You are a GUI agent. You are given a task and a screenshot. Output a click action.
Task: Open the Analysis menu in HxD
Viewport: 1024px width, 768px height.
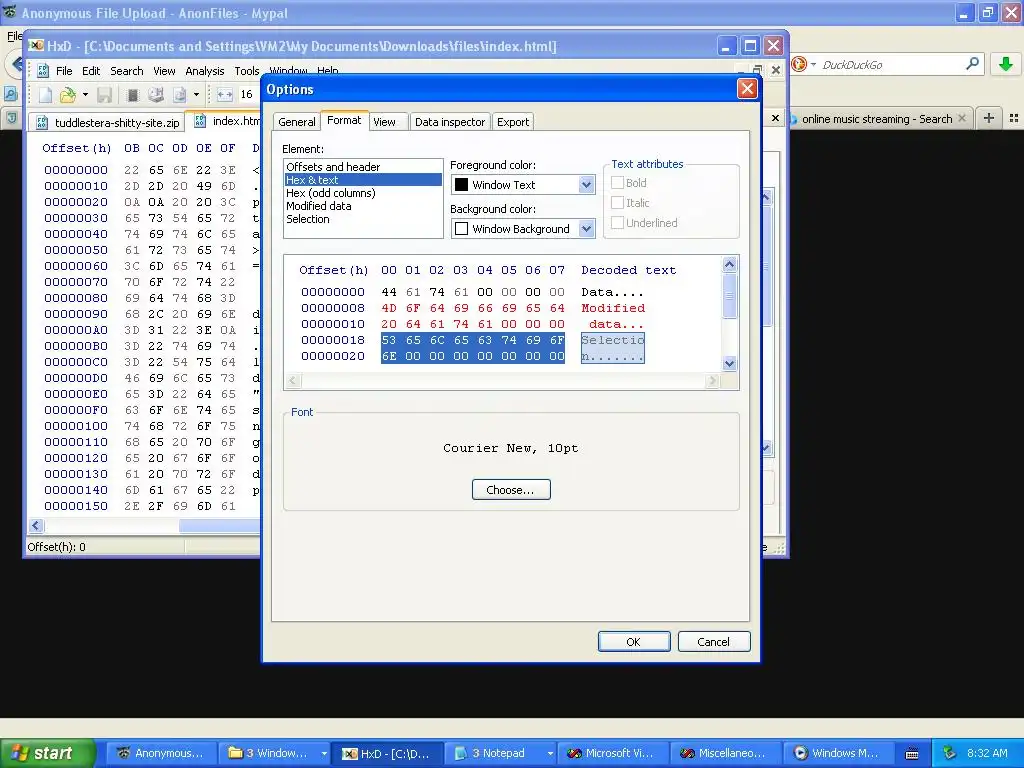(x=204, y=71)
